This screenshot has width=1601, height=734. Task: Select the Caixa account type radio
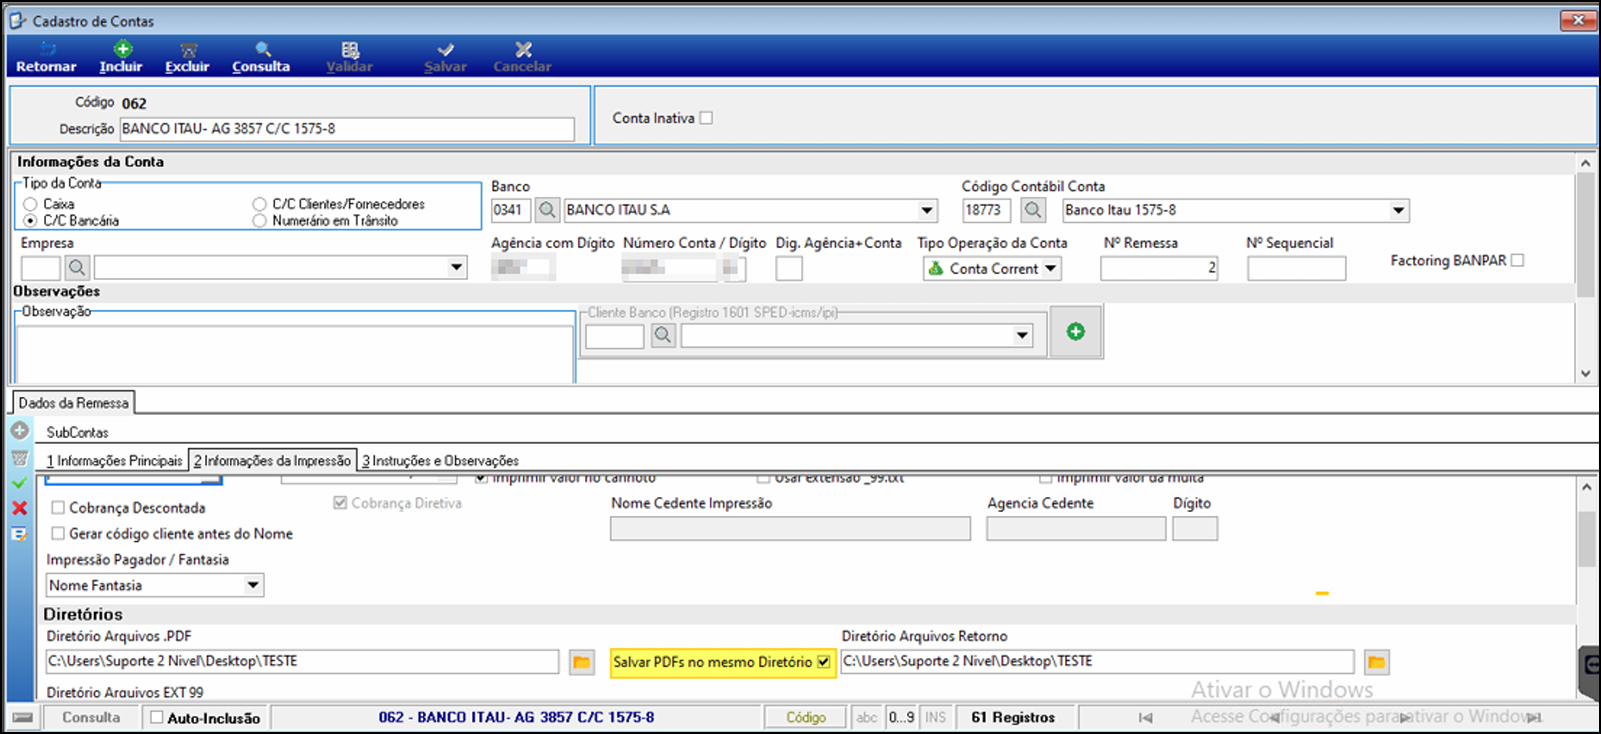(30, 204)
